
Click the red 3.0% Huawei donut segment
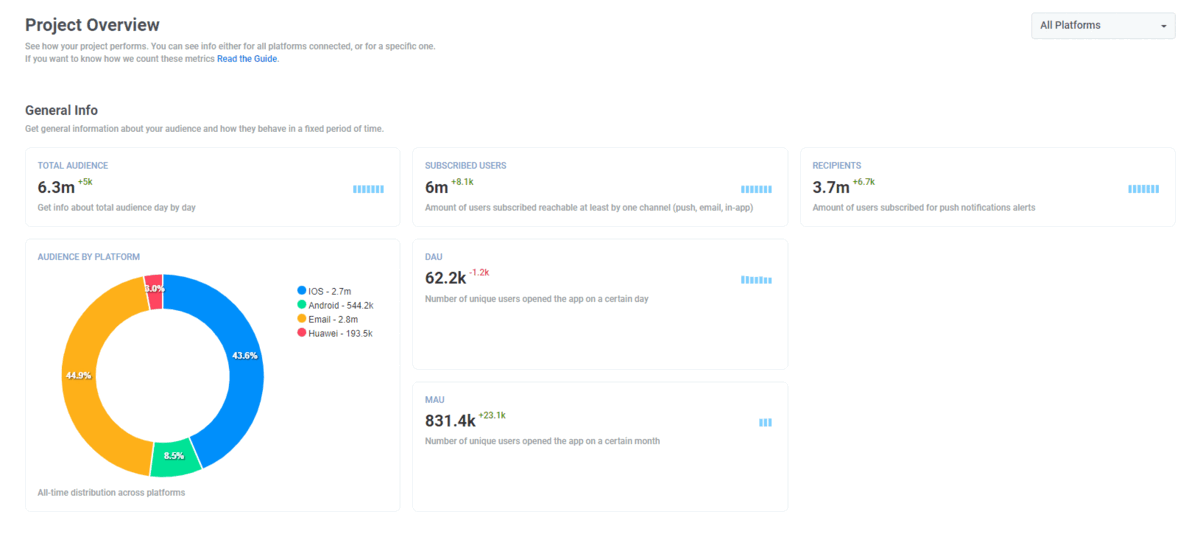click(154, 287)
